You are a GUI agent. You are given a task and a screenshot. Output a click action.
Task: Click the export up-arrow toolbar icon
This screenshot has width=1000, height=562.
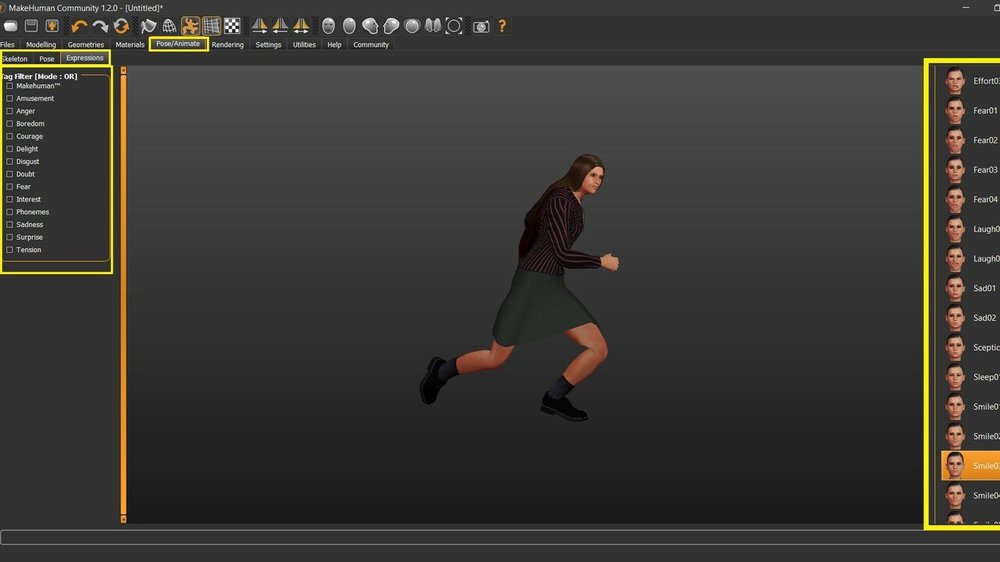pyautogui.click(x=52, y=26)
